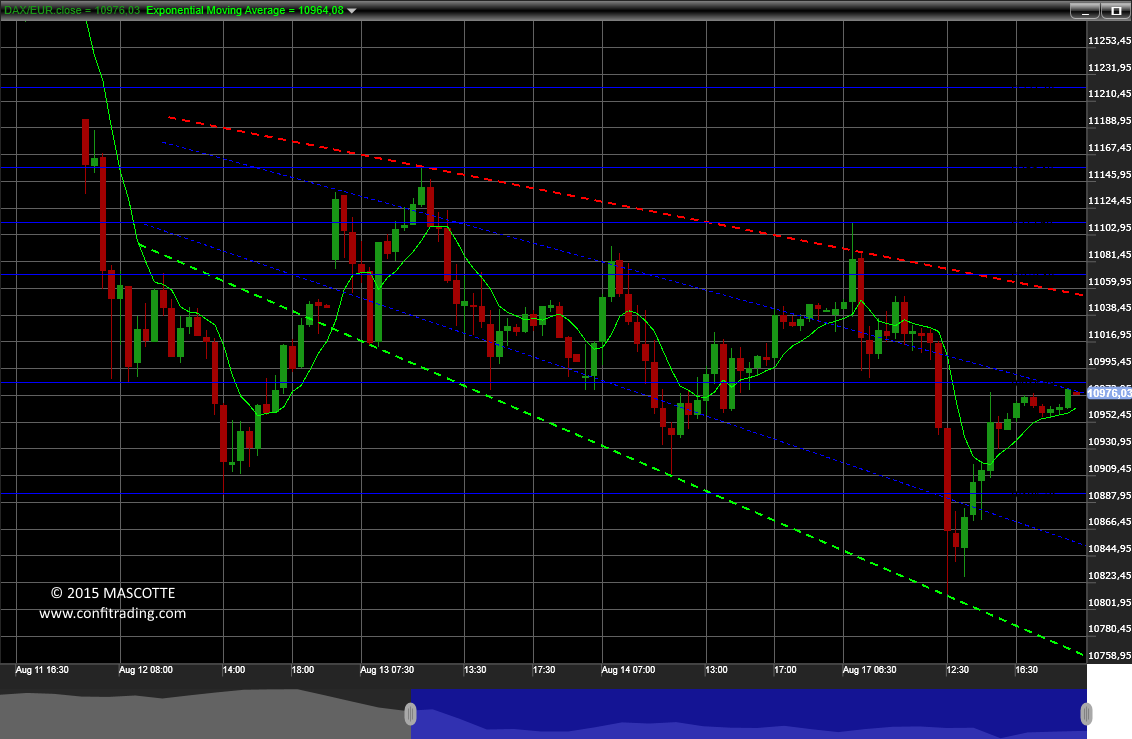Click the 11016,95 price axis label
The width and height of the screenshot is (1132, 739).
click(x=1110, y=335)
